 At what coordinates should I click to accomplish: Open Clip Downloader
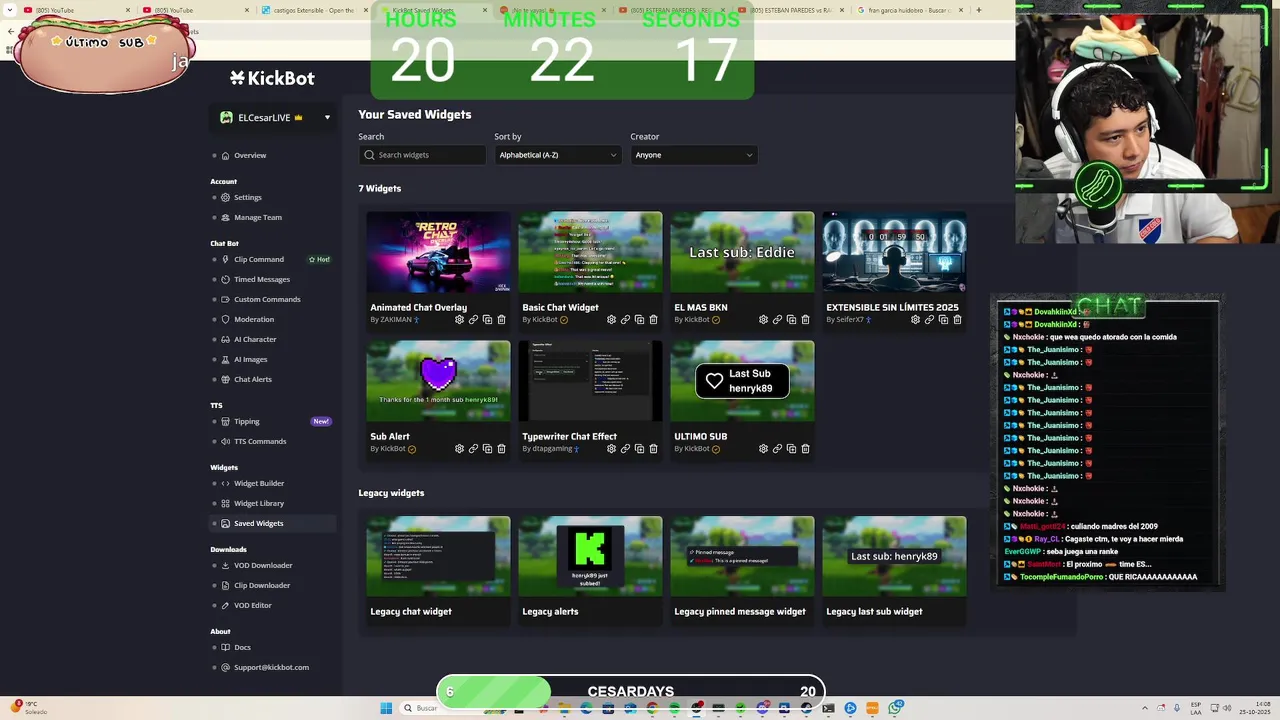[x=262, y=586]
